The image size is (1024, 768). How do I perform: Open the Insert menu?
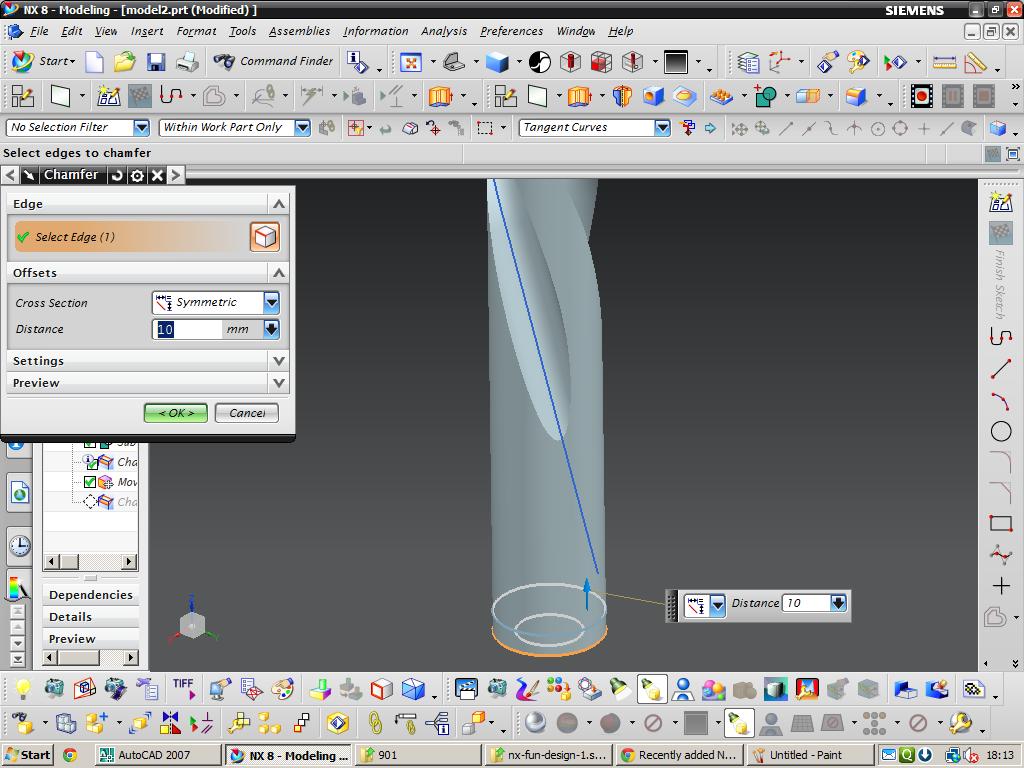pyautogui.click(x=147, y=31)
